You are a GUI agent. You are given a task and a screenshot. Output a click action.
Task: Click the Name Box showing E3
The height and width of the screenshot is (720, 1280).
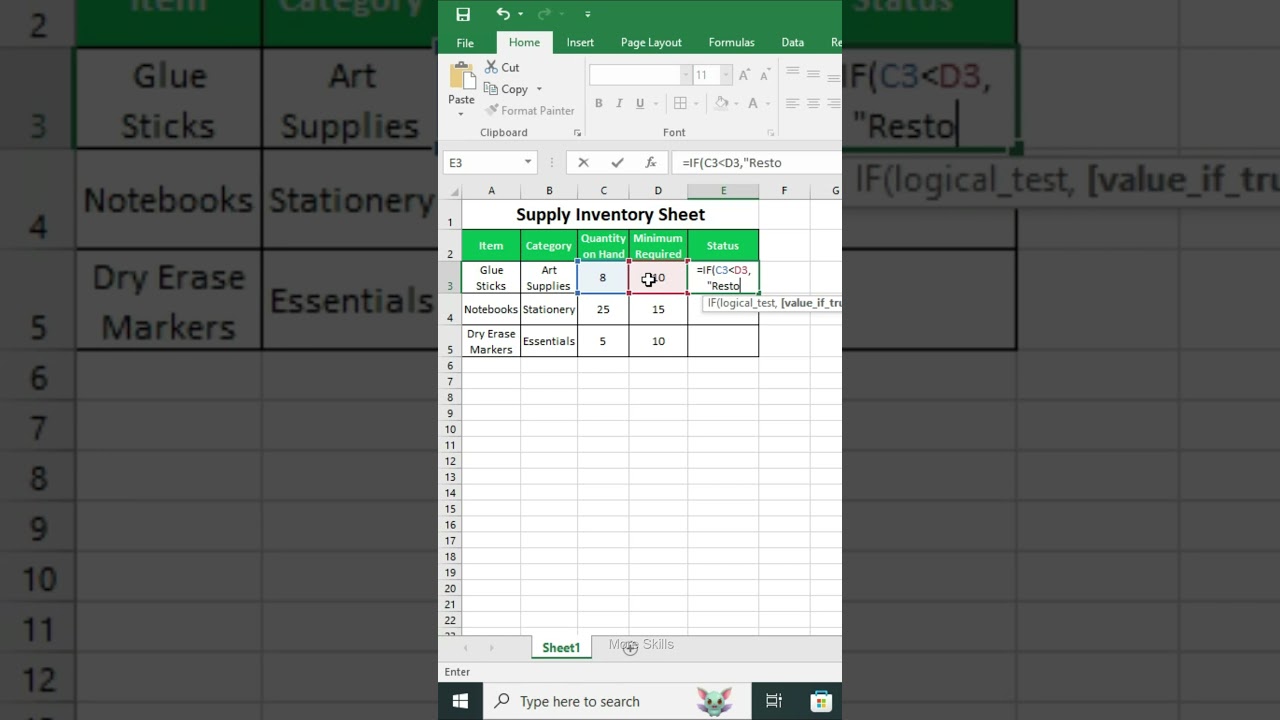point(481,162)
